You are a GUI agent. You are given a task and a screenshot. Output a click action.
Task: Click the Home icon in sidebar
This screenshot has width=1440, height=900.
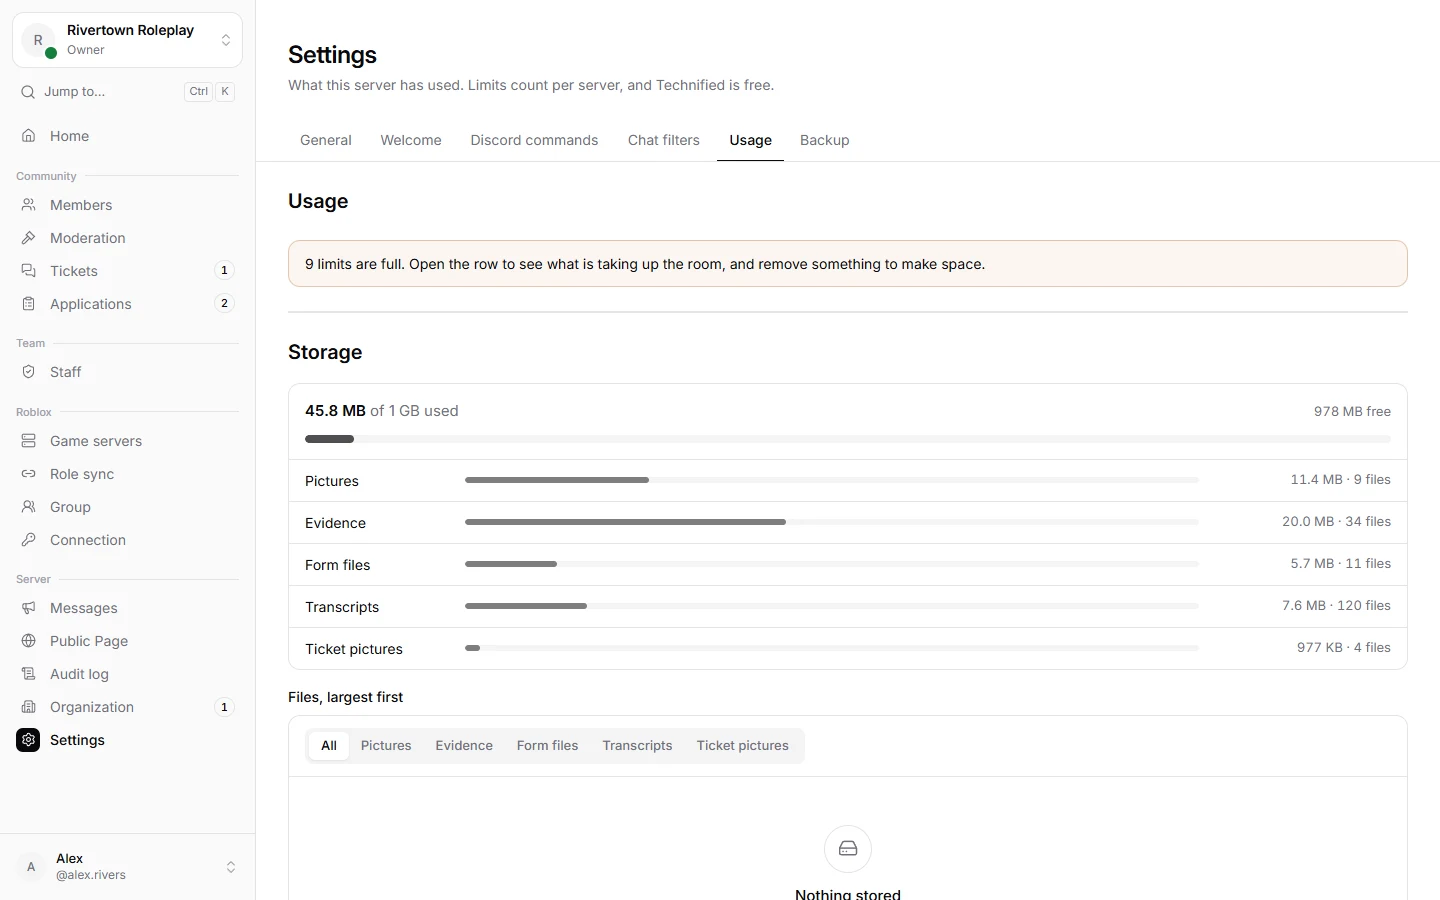tap(29, 136)
